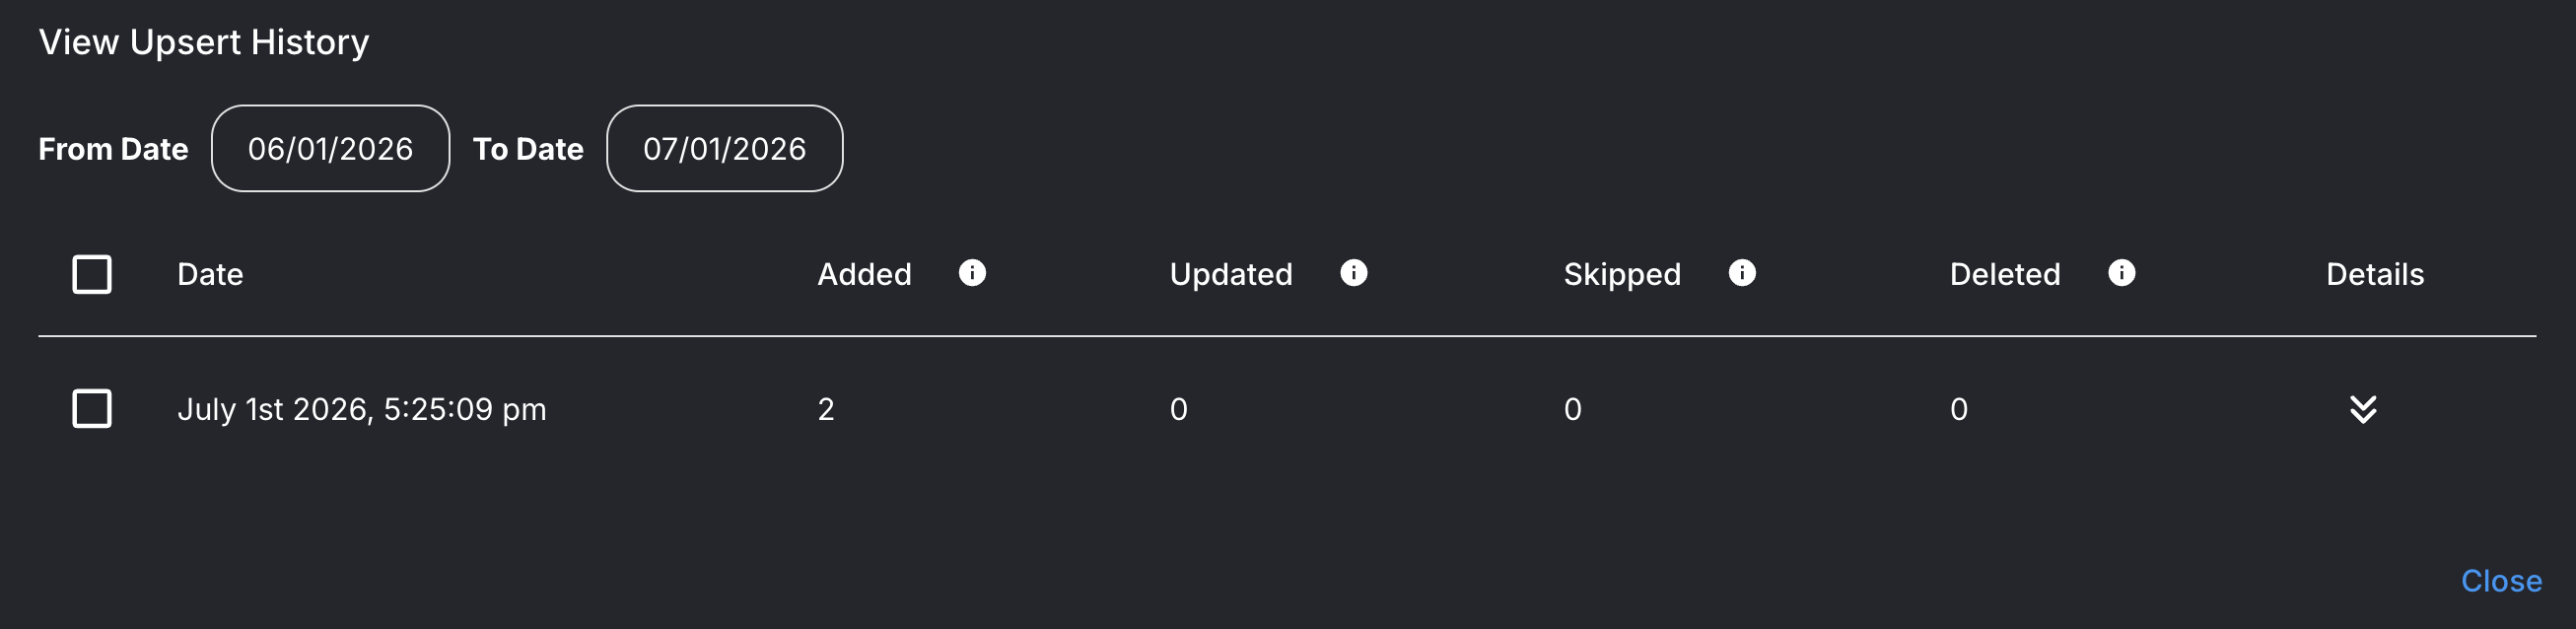
Task: Tick the select-all checkbox in the header
Action: tap(92, 274)
